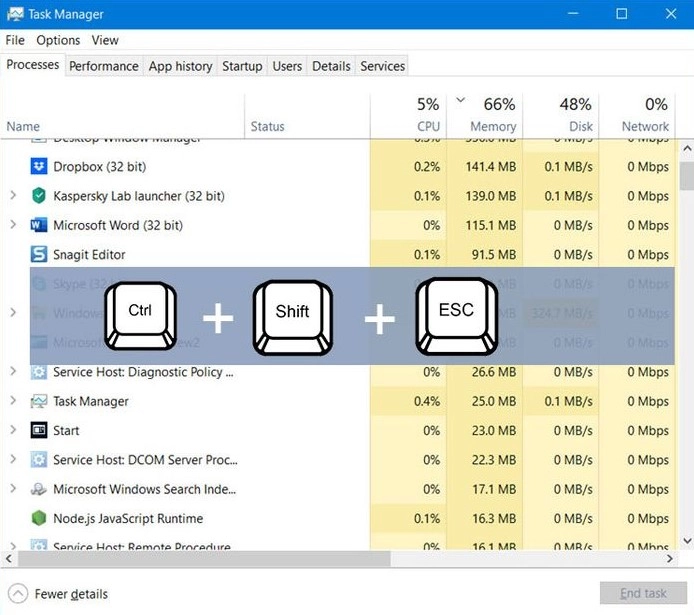Screen dimensions: 694x615
Task: Switch to the Services tab
Action: 382,66
